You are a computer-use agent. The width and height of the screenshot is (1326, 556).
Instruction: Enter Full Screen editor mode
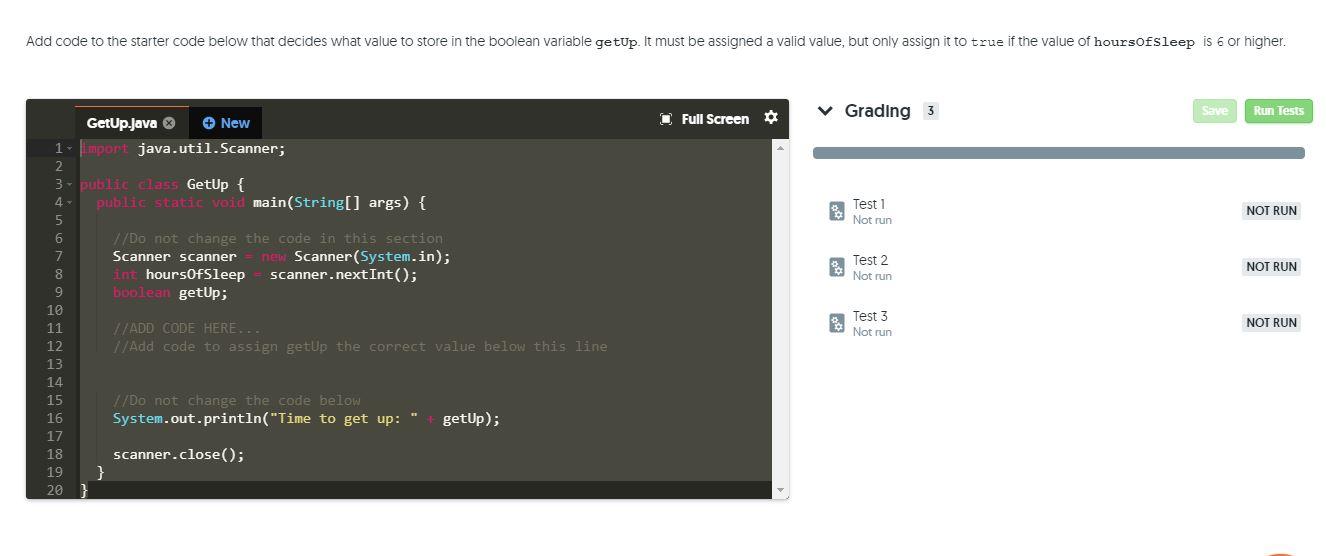click(705, 119)
